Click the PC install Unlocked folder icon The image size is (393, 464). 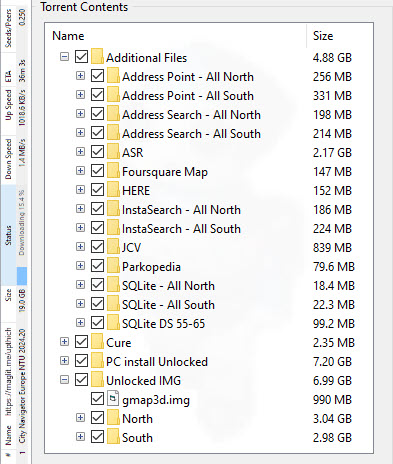[x=97, y=361]
